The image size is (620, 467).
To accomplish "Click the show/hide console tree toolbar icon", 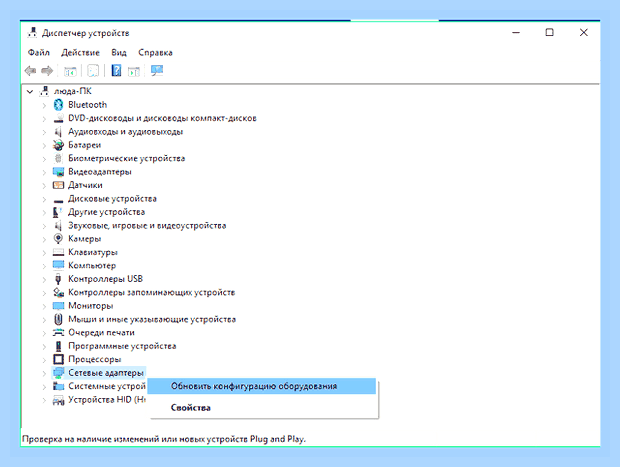I will [70, 72].
